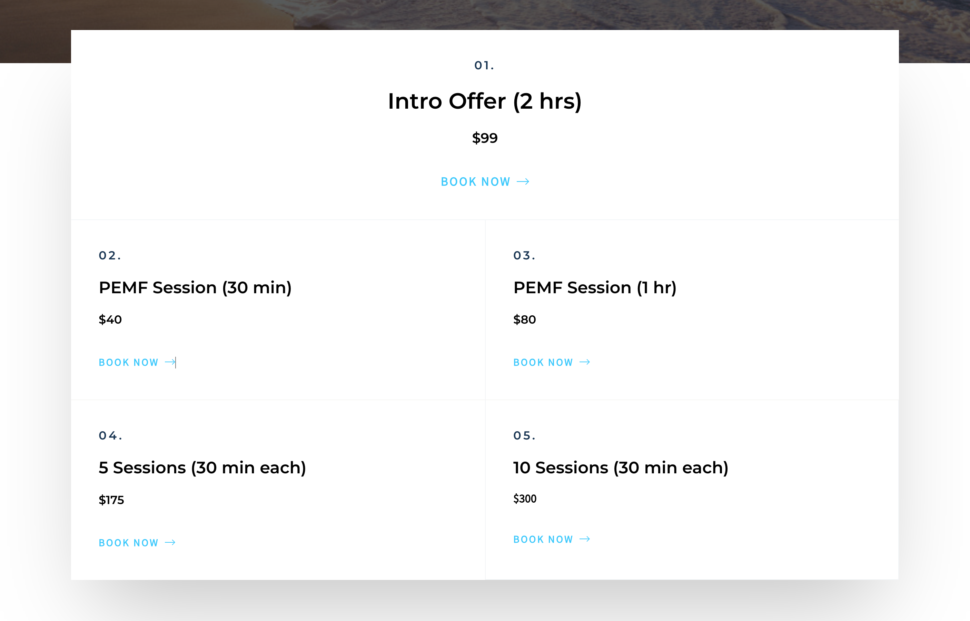The height and width of the screenshot is (621, 970).
Task: Click the $99 price text
Action: click(x=484, y=138)
